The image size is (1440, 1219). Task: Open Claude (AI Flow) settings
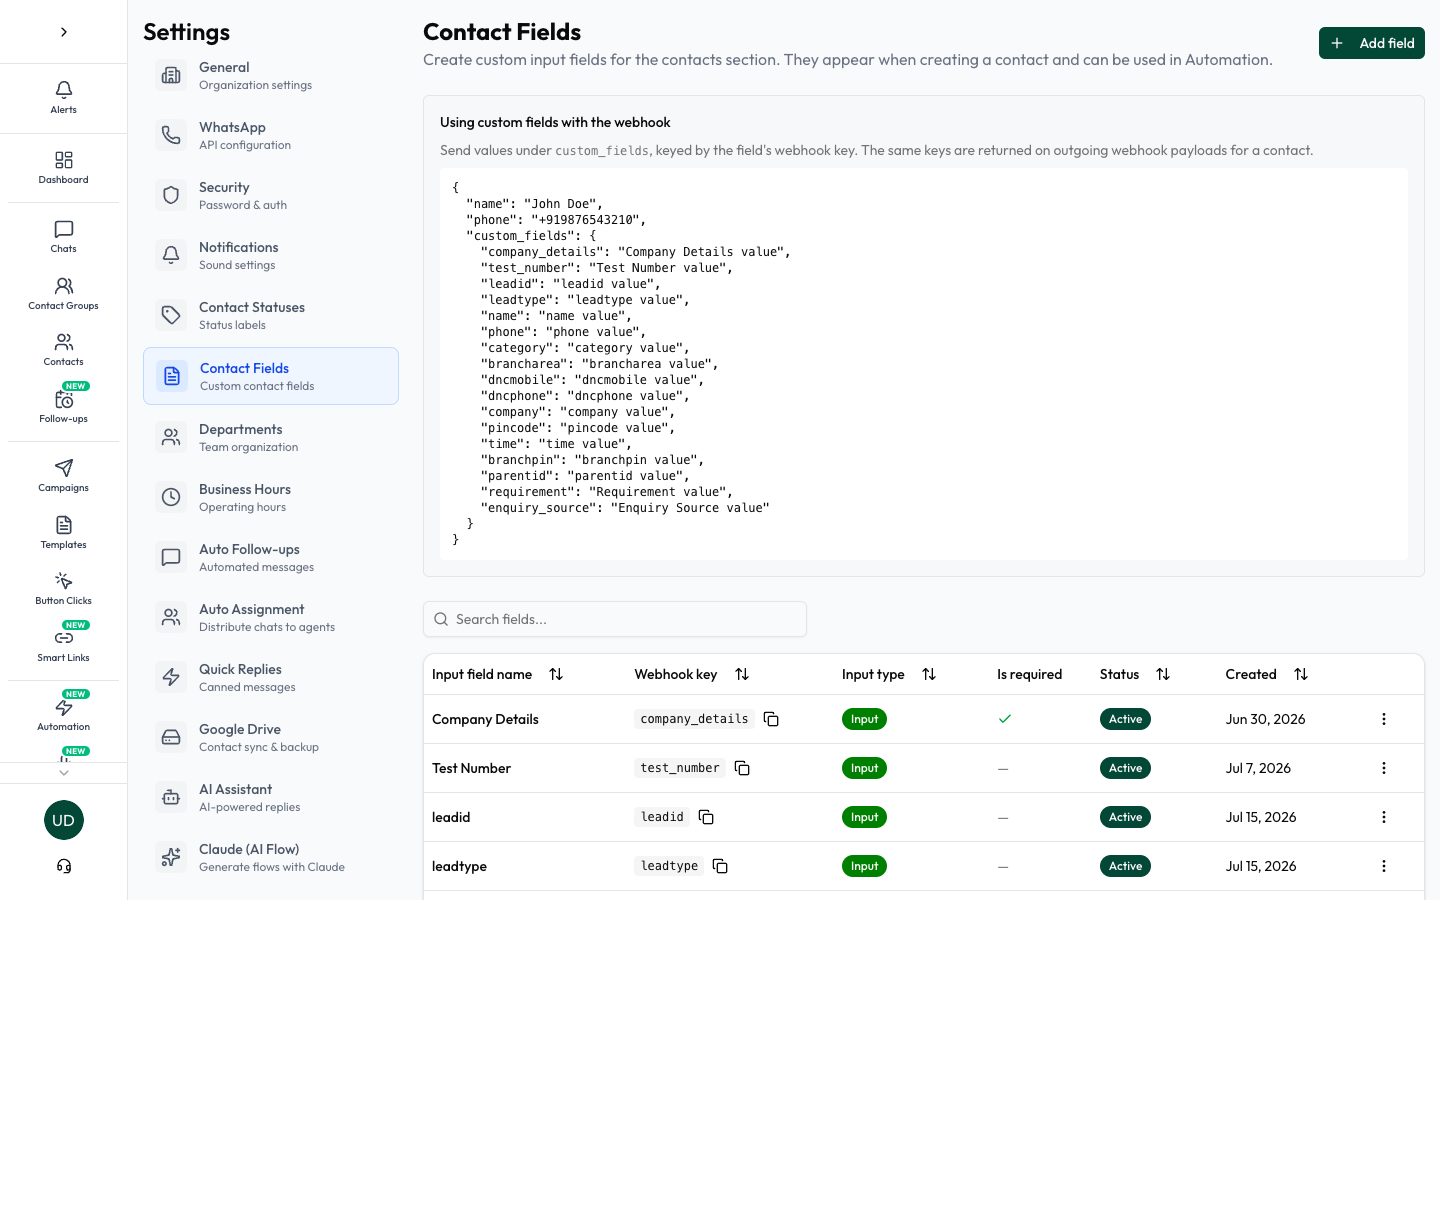pos(271,857)
